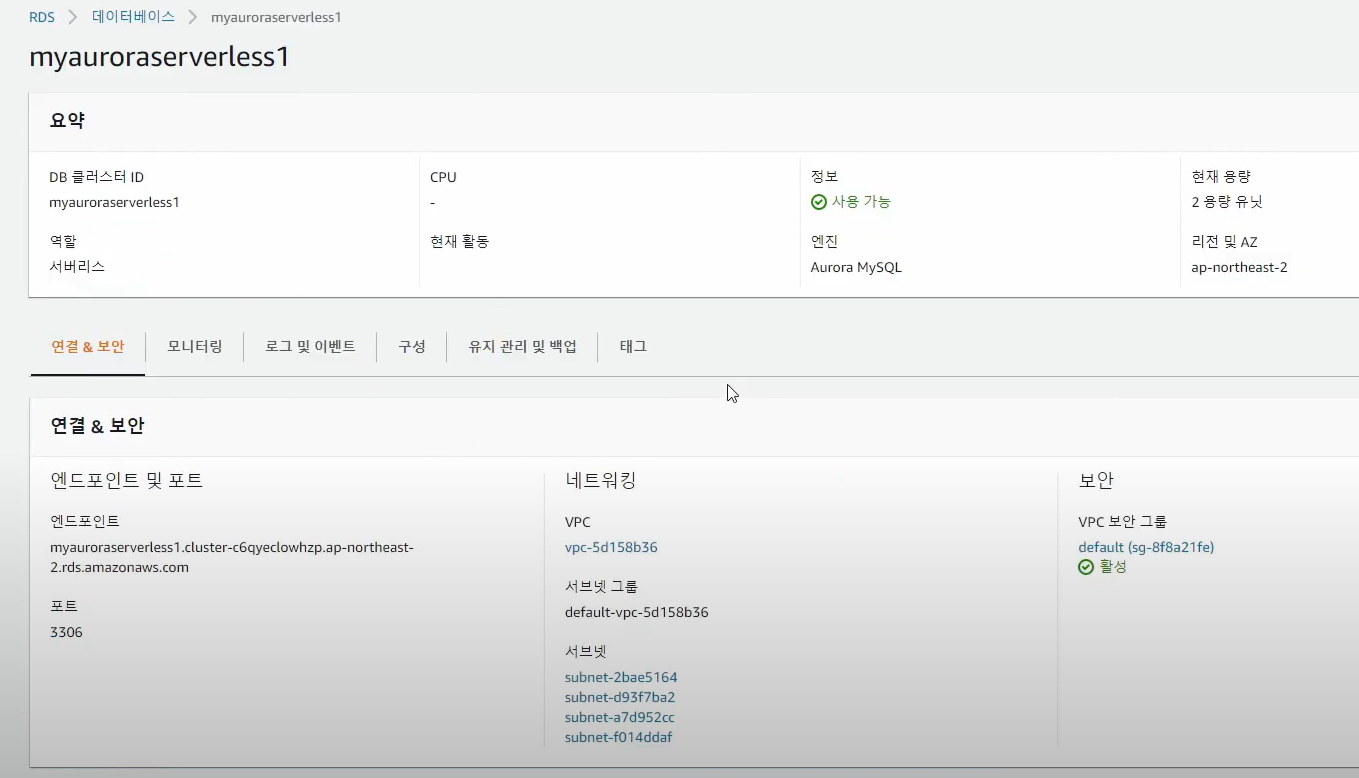This screenshot has height=778, width=1359.
Task: Click the 리전 및 AZ label
Action: [1224, 242]
